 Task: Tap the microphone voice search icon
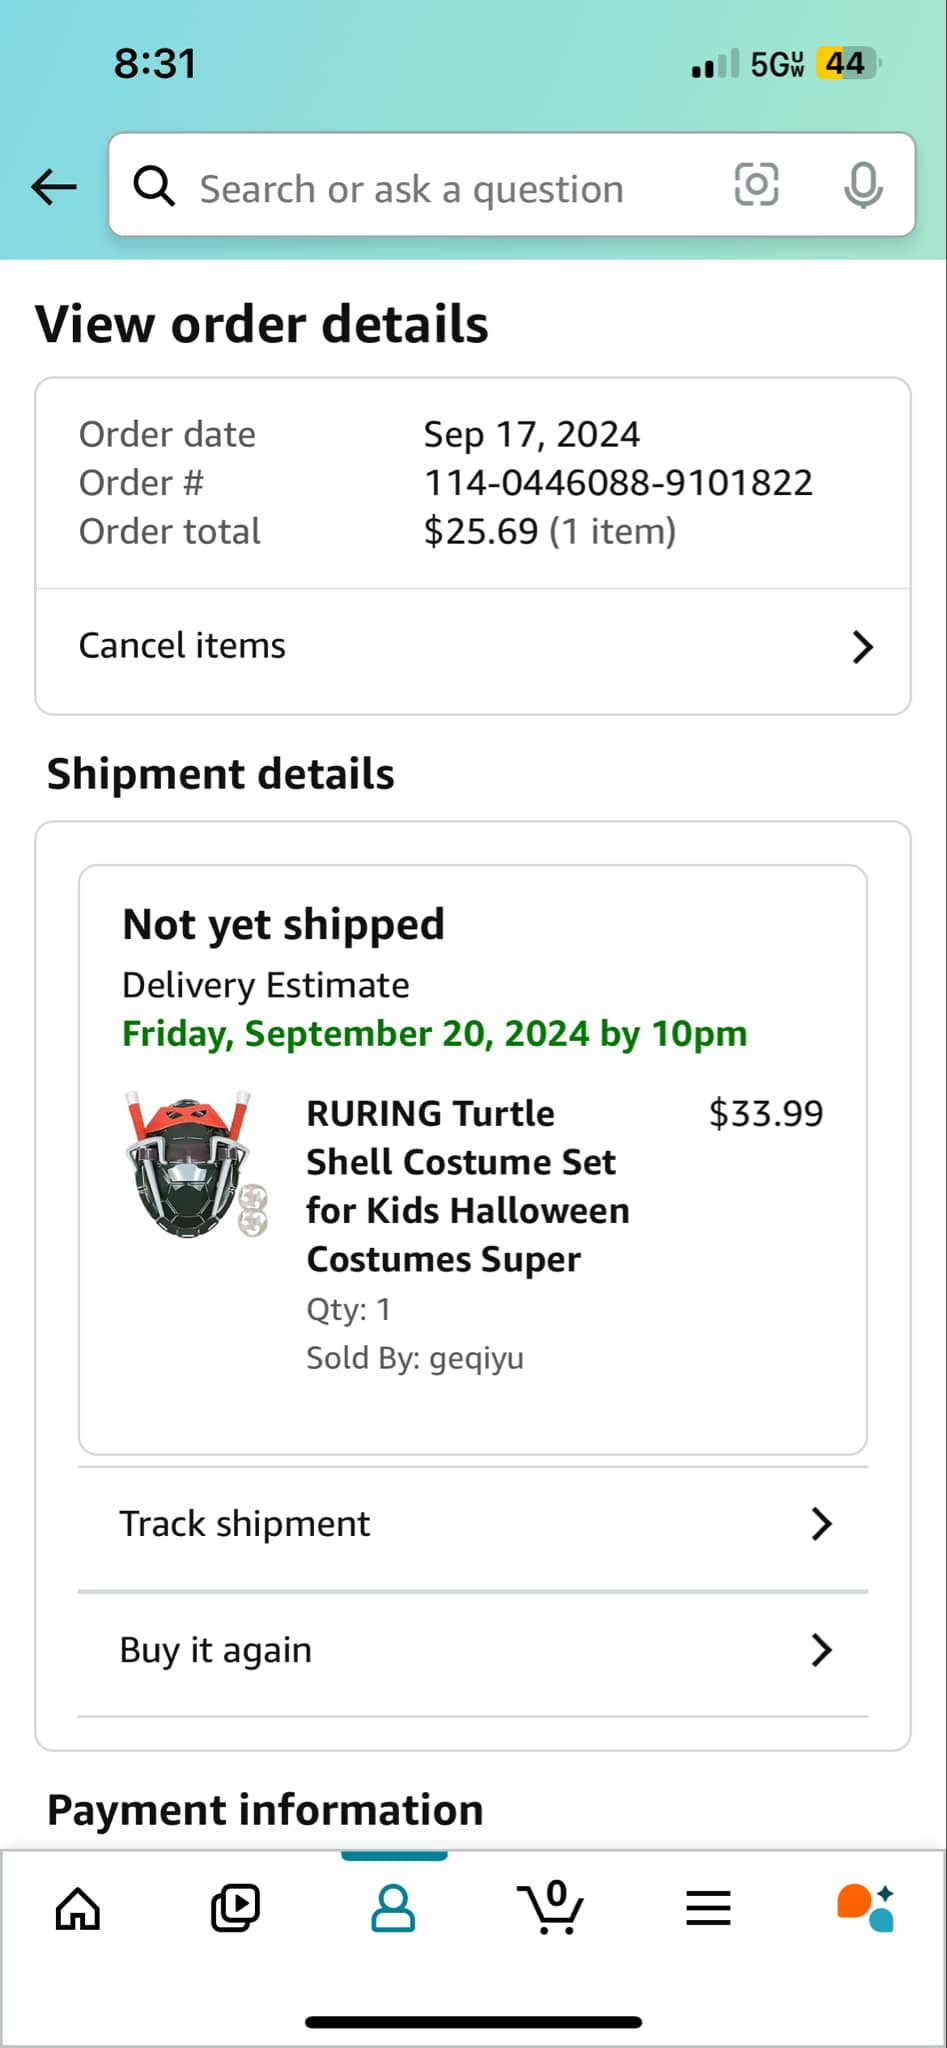point(862,185)
